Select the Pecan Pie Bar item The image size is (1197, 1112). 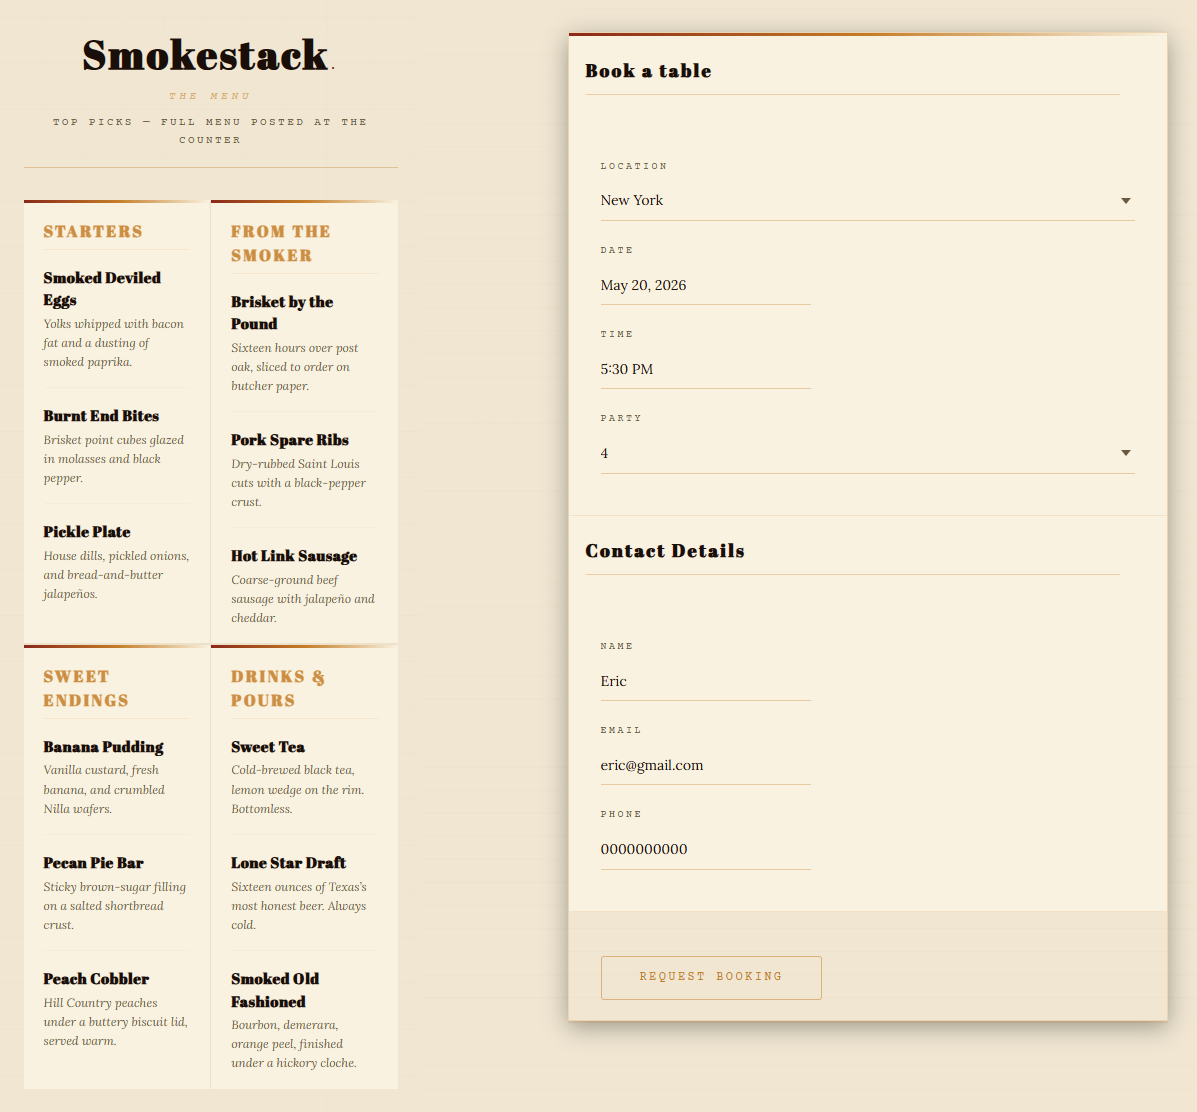point(94,863)
